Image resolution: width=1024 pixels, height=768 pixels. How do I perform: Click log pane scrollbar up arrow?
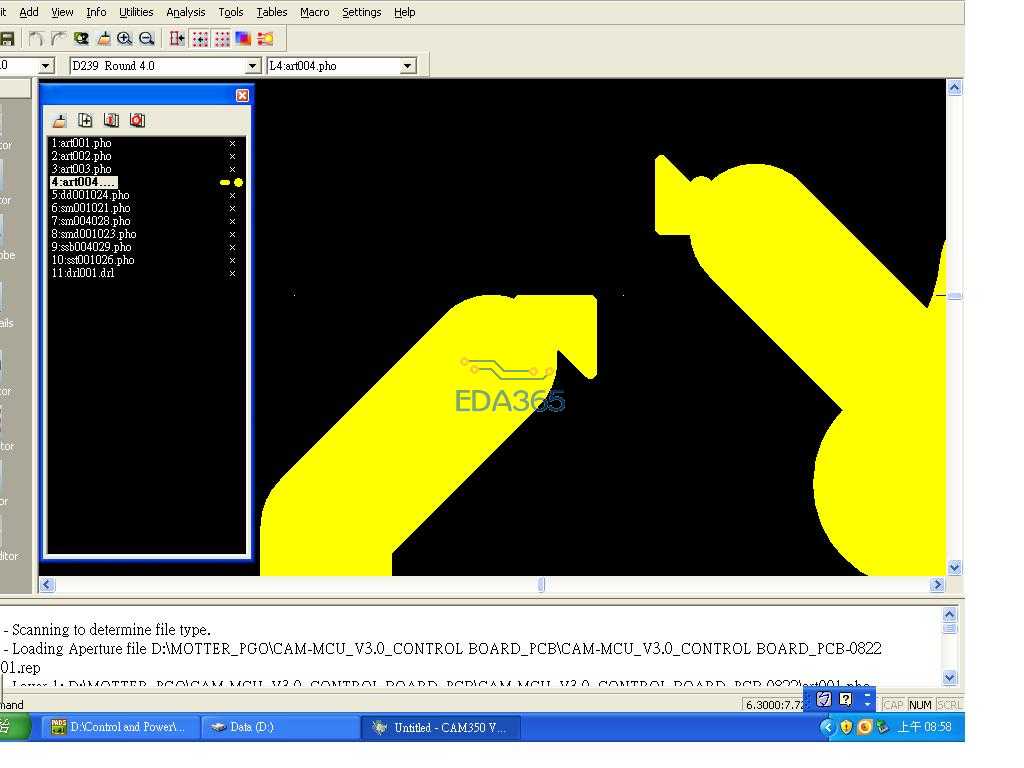tap(950, 614)
